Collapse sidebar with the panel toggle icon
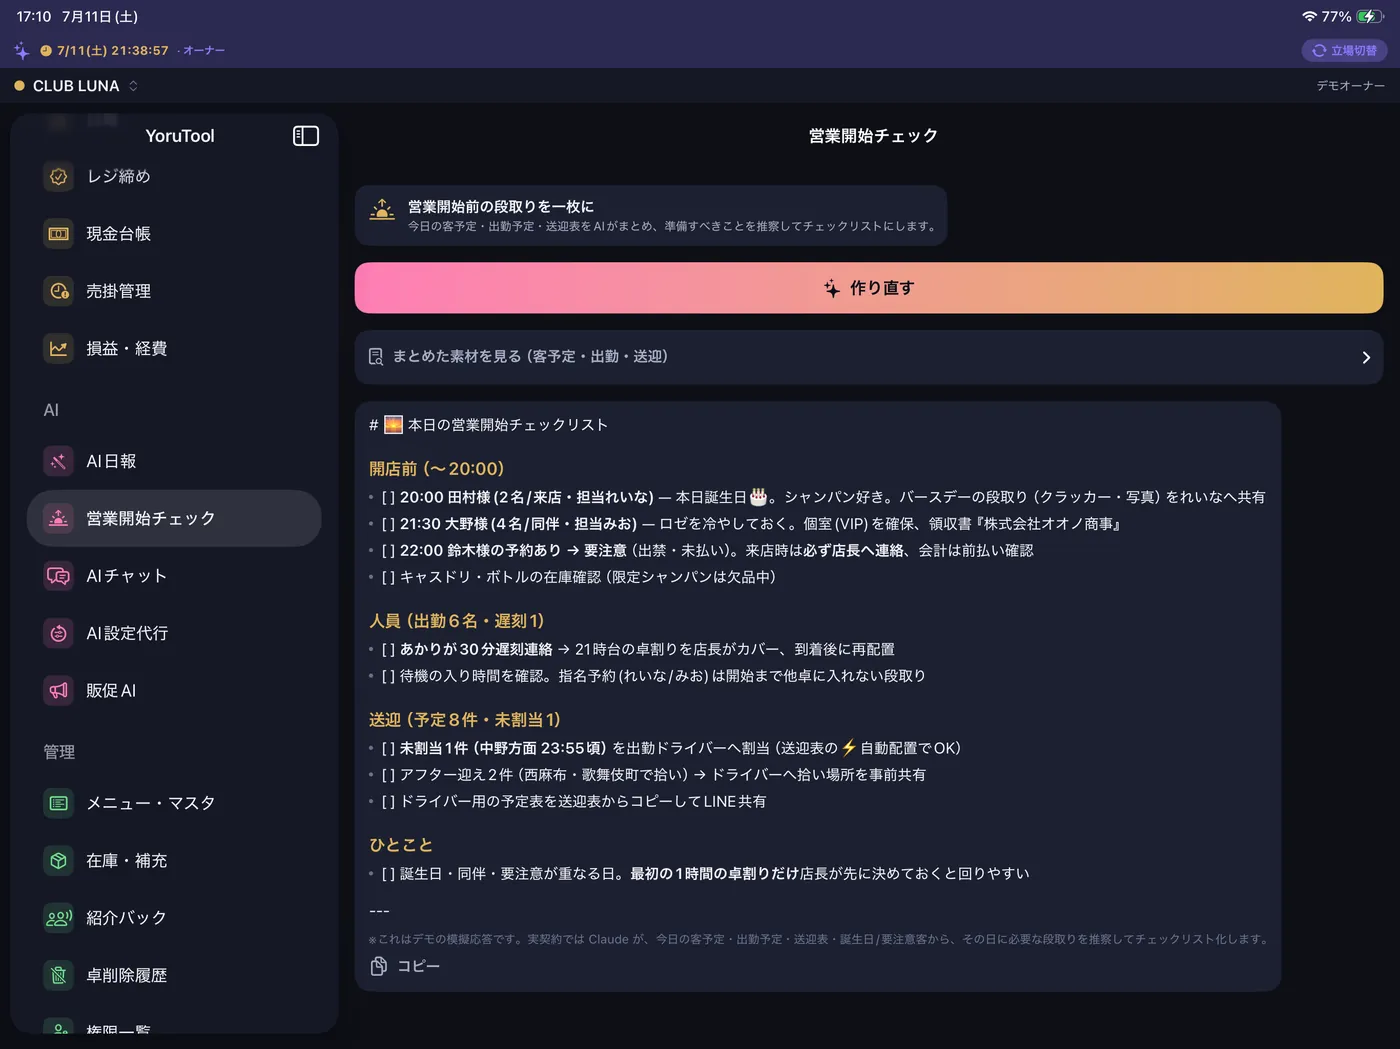The height and width of the screenshot is (1049, 1400). point(306,136)
